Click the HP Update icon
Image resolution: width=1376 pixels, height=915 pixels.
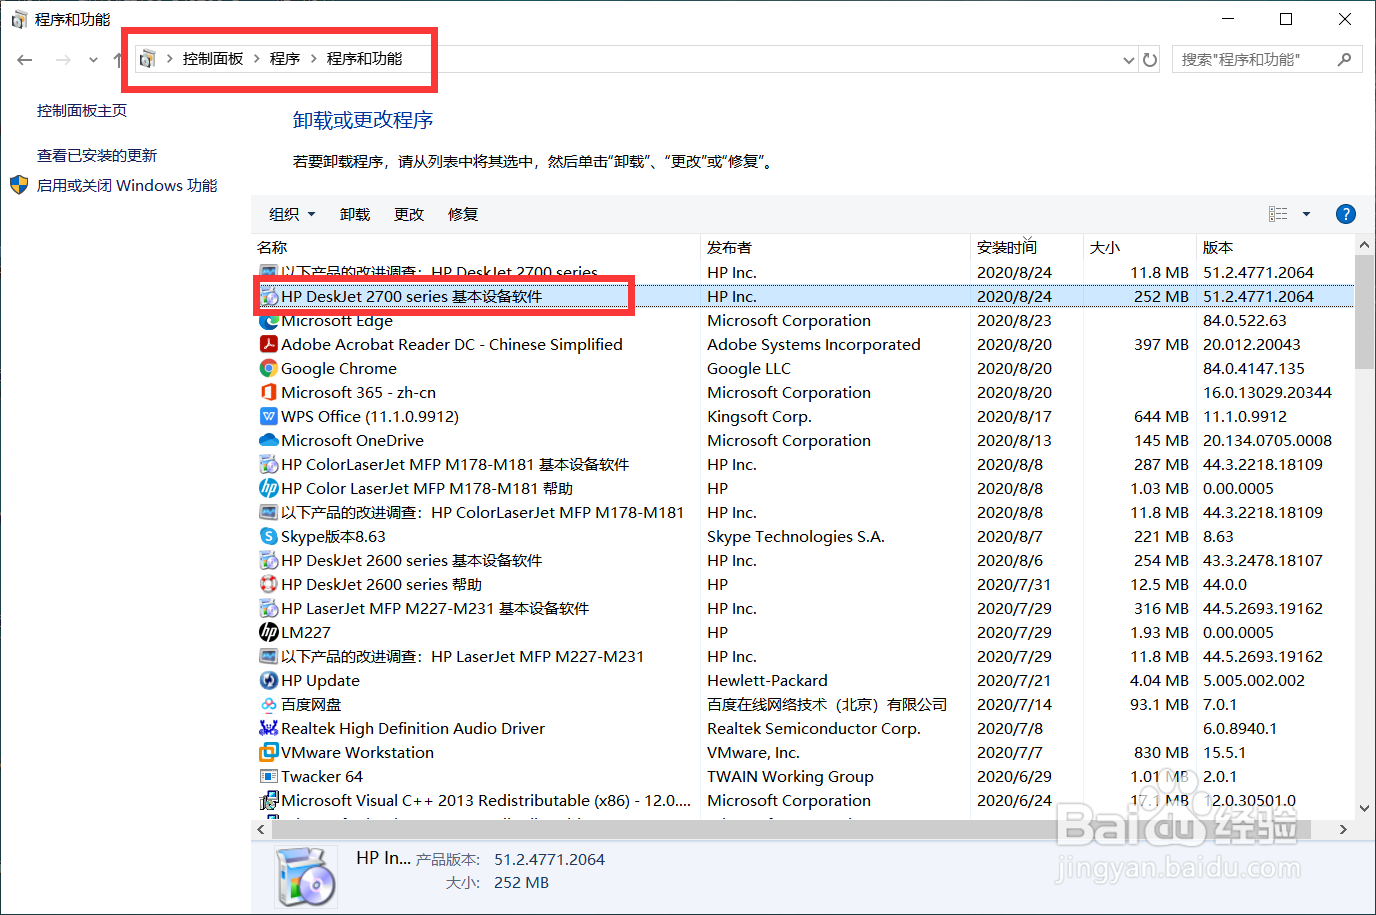pos(266,681)
